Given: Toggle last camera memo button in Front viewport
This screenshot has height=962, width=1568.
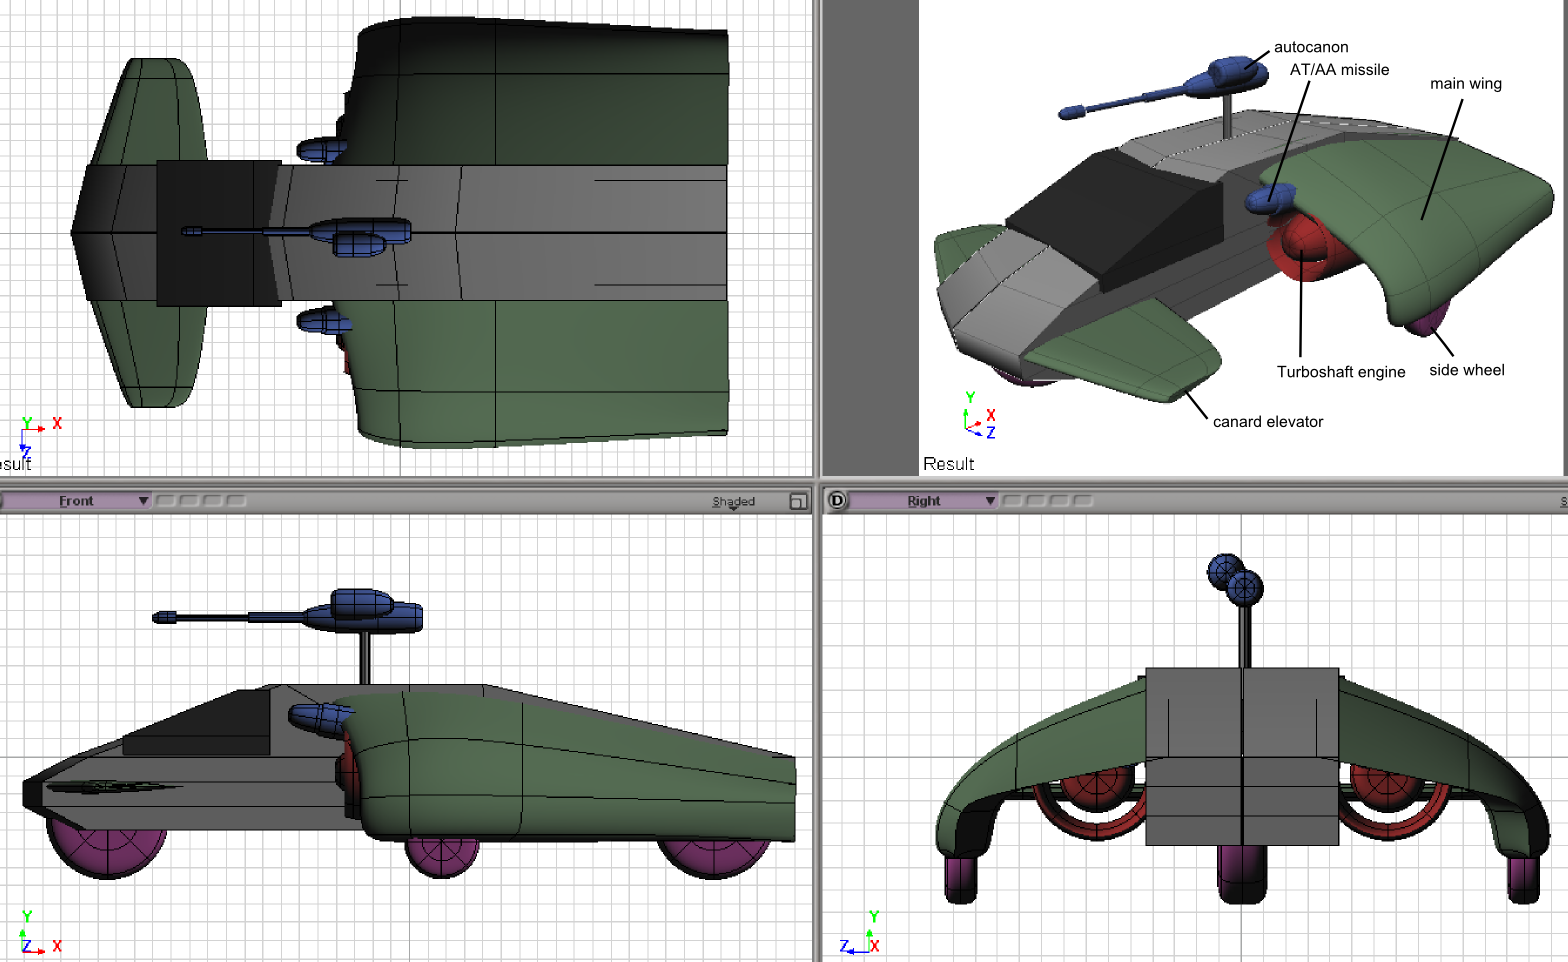Looking at the screenshot, I should pyautogui.click(x=237, y=501).
